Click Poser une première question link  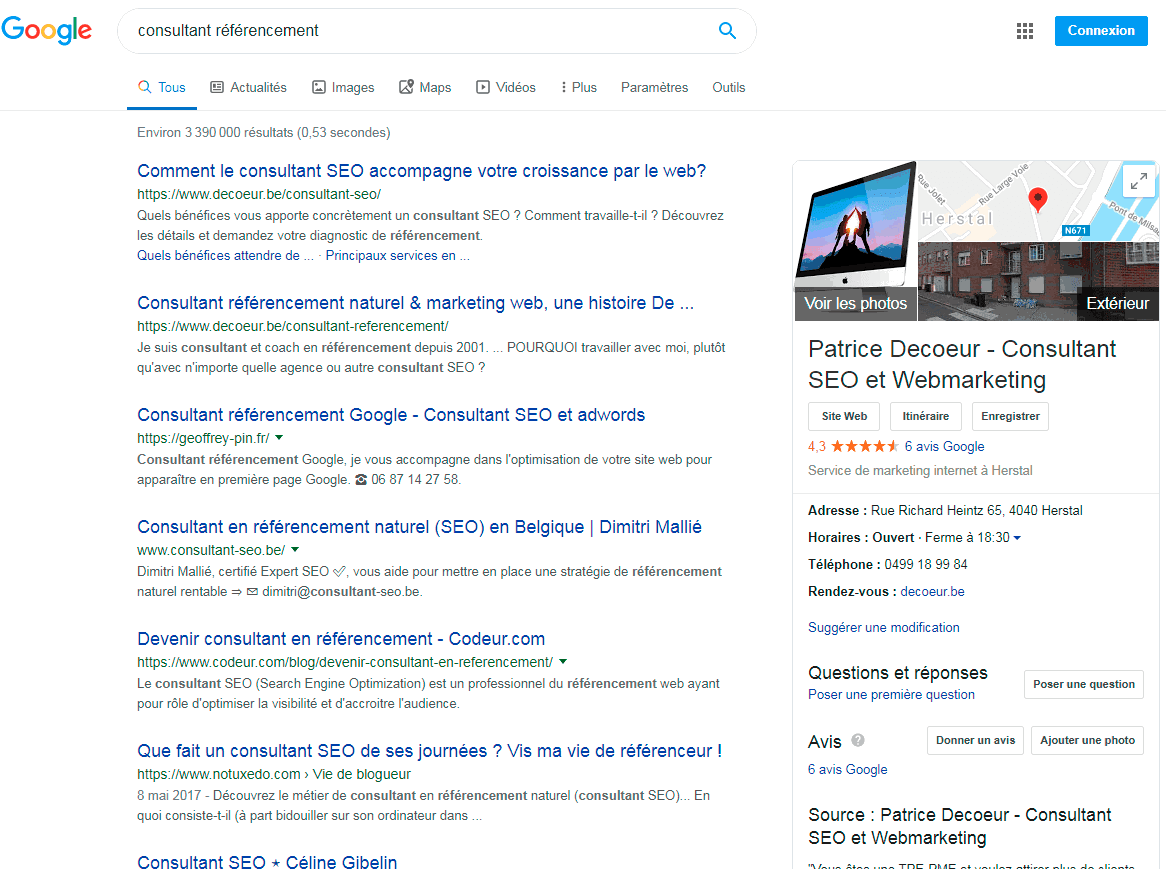tap(891, 694)
